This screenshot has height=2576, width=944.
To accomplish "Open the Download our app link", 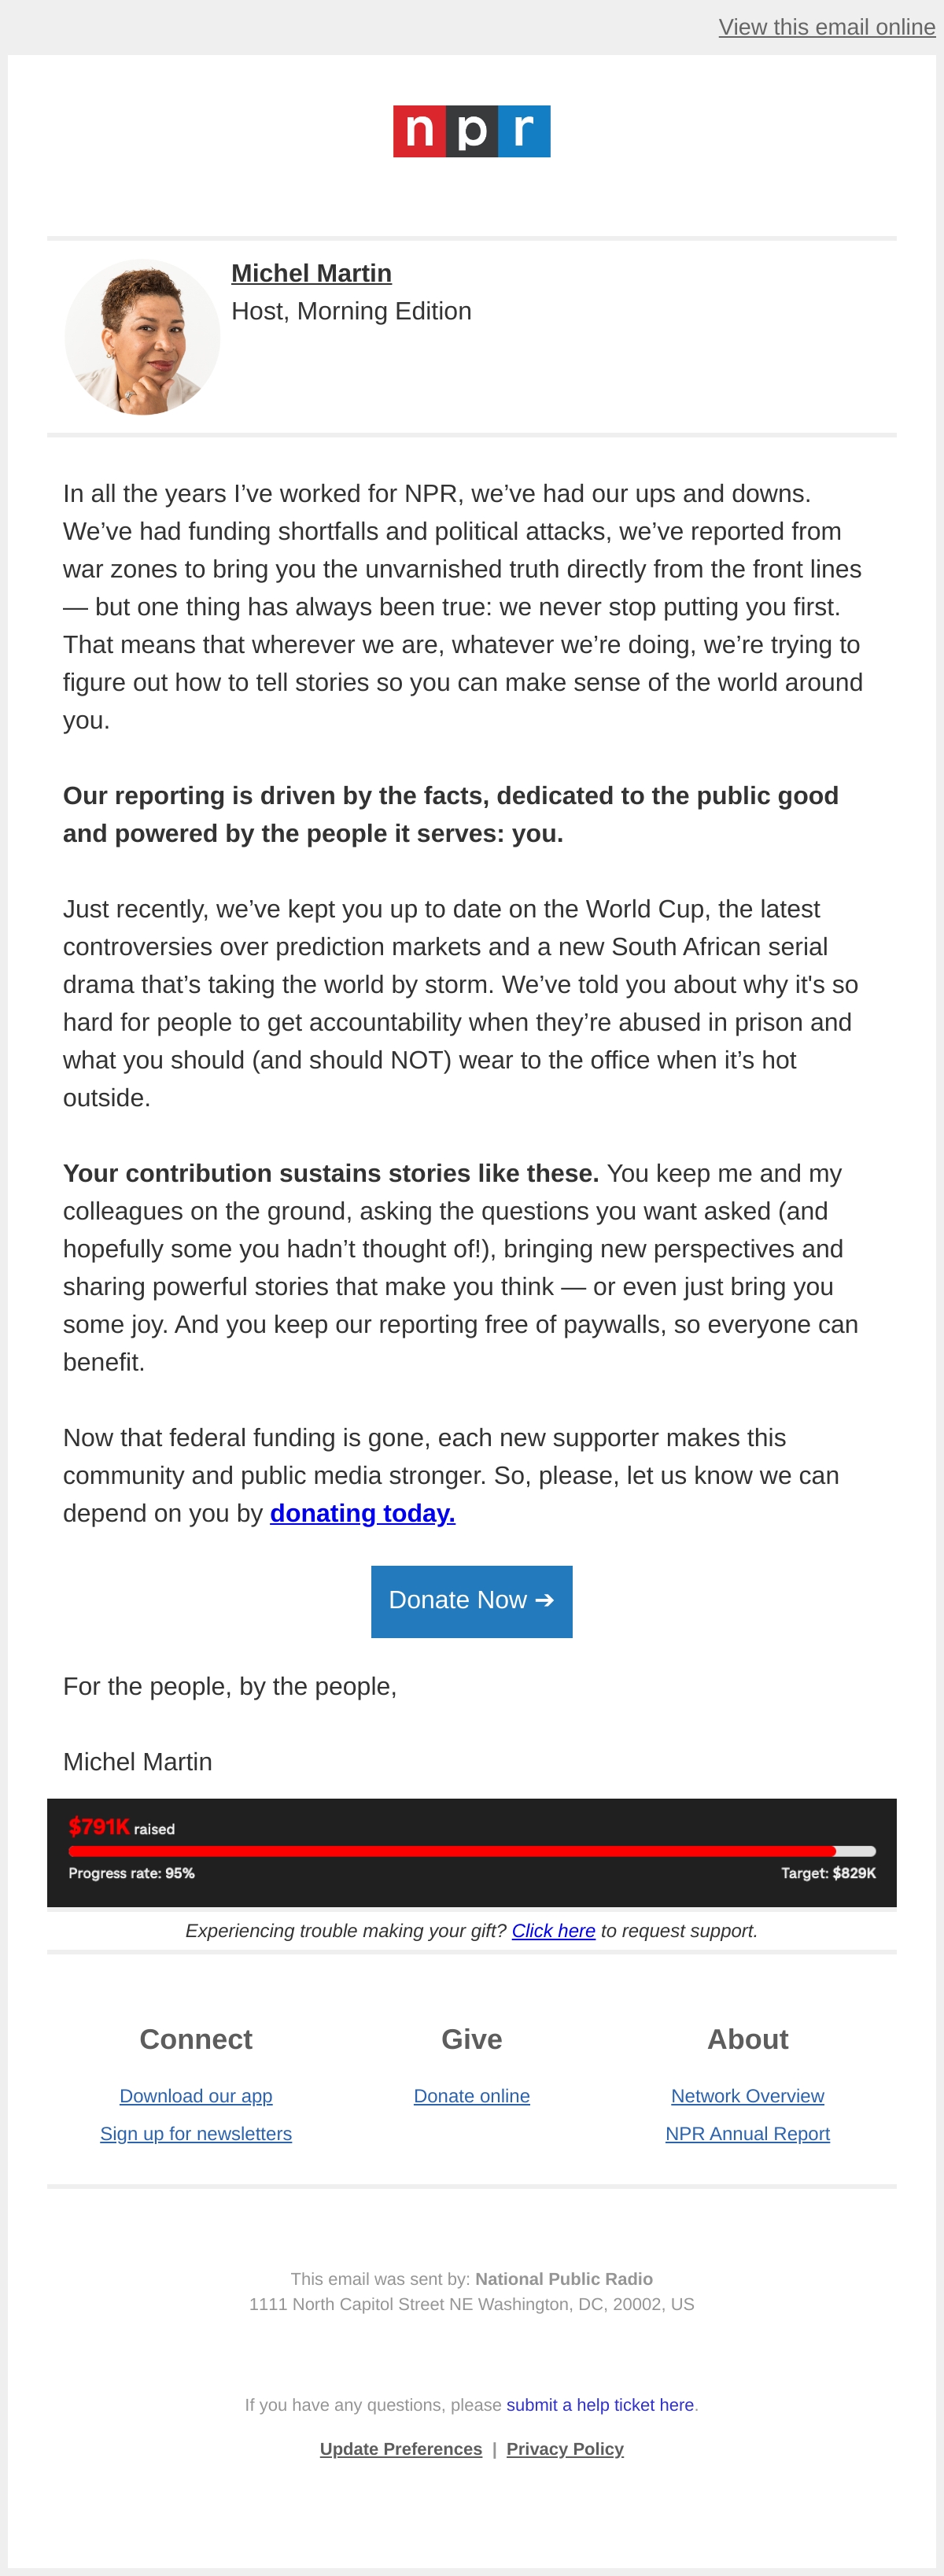I will pos(196,2095).
